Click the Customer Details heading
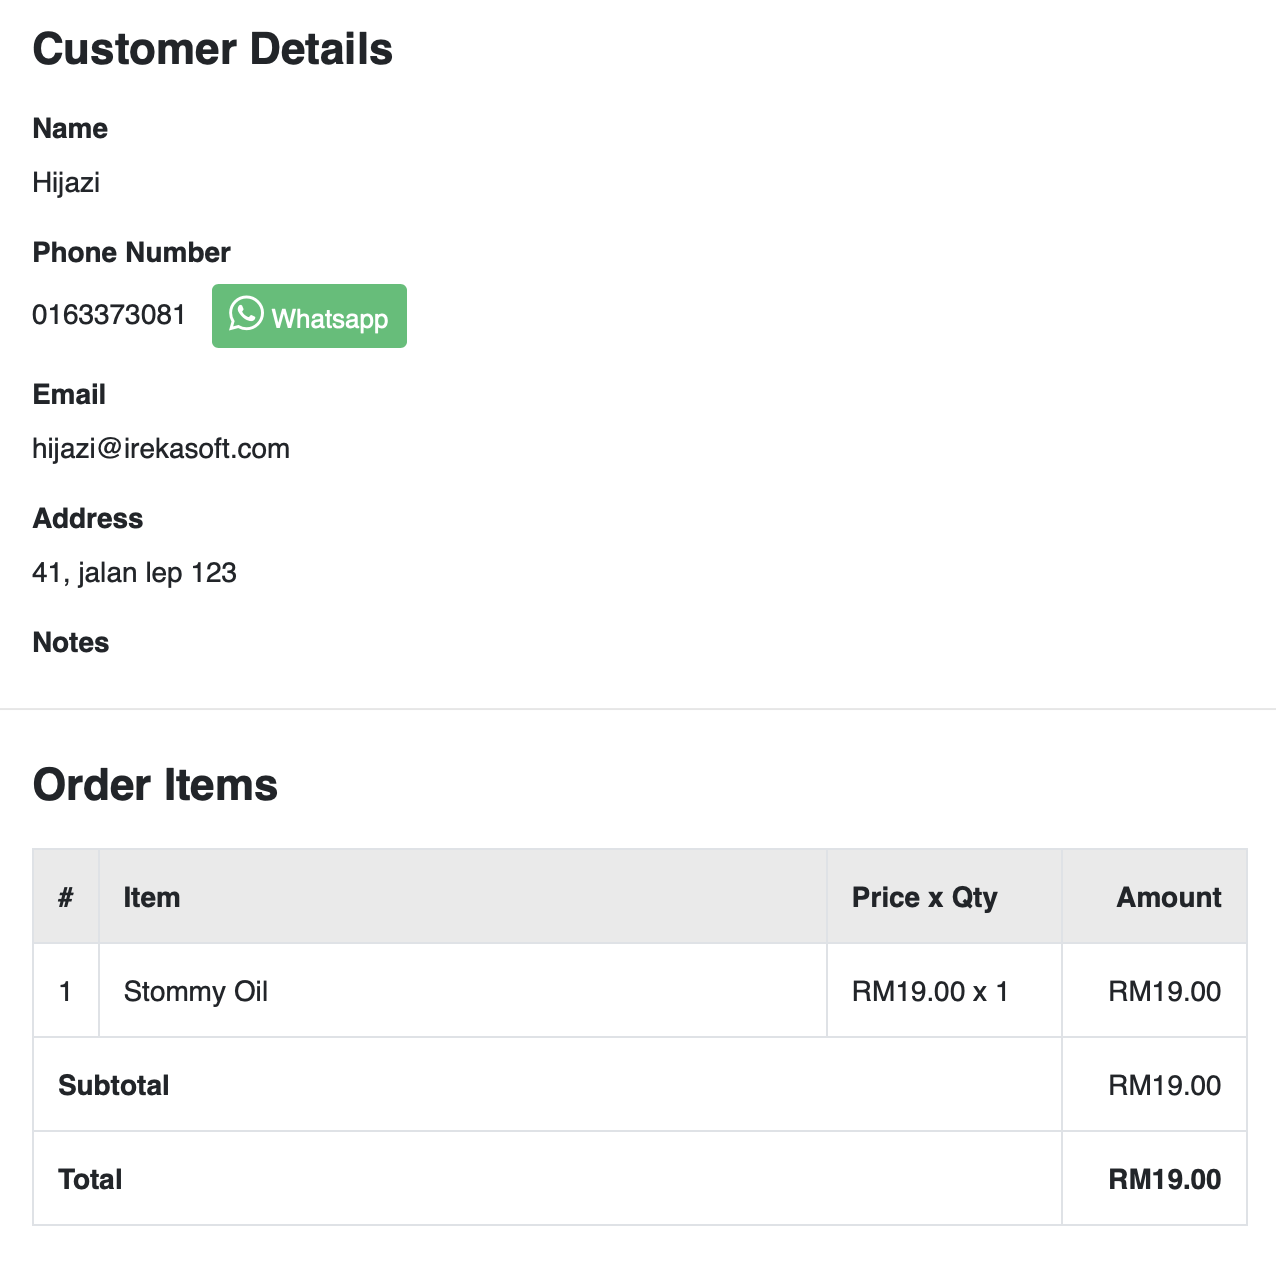 (212, 49)
